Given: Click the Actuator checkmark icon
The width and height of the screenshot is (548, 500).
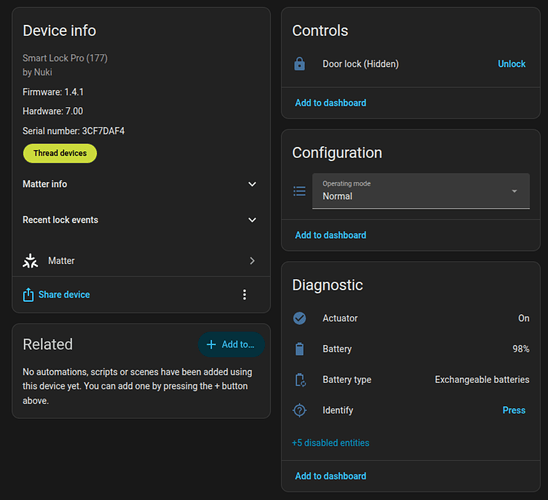Looking at the screenshot, I should [300, 318].
